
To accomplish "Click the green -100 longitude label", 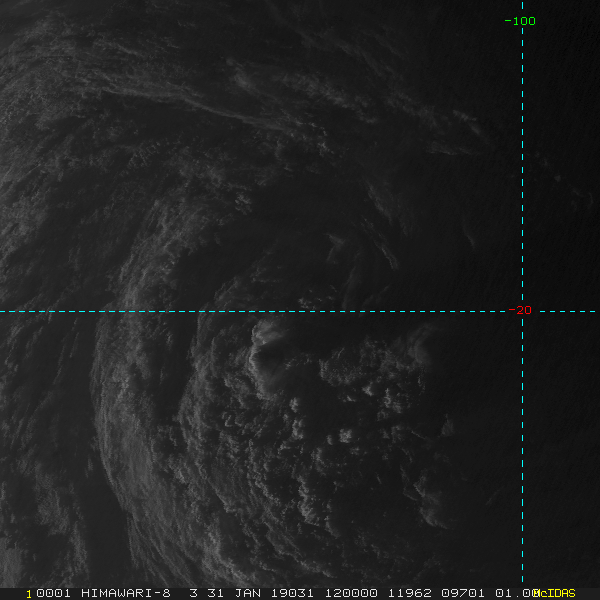I will (520, 21).
